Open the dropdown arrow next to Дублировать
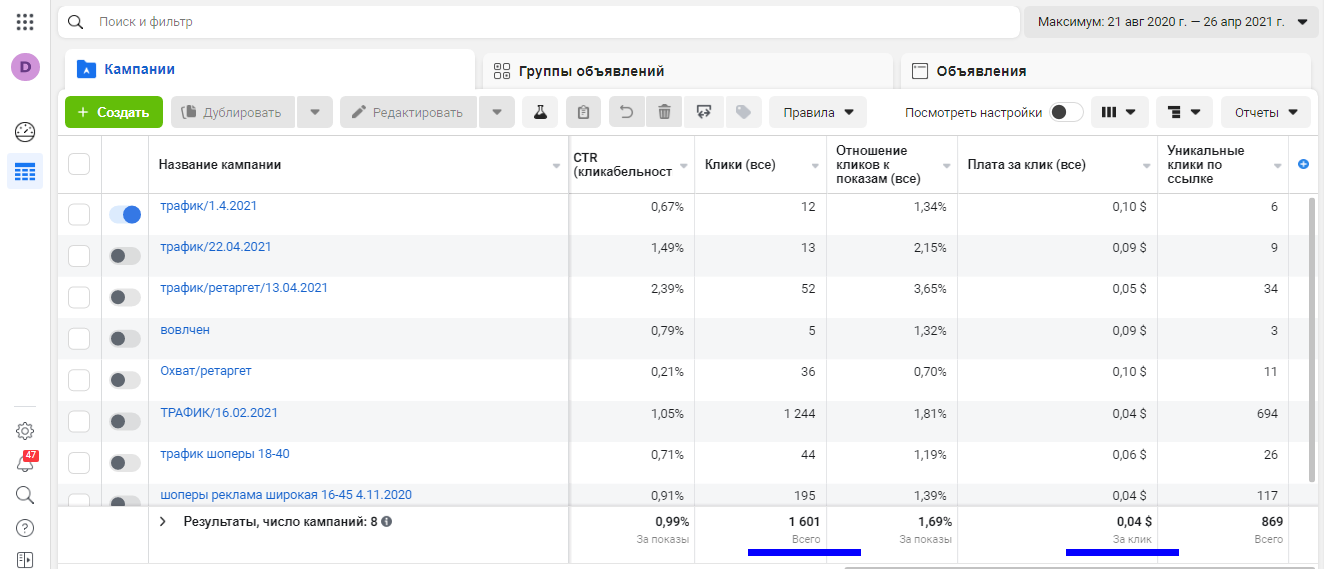The width and height of the screenshot is (1324, 569). click(x=315, y=112)
